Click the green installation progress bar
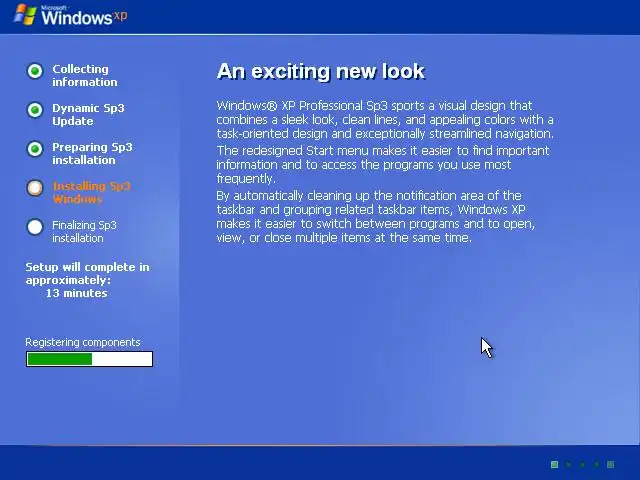 tap(89, 359)
